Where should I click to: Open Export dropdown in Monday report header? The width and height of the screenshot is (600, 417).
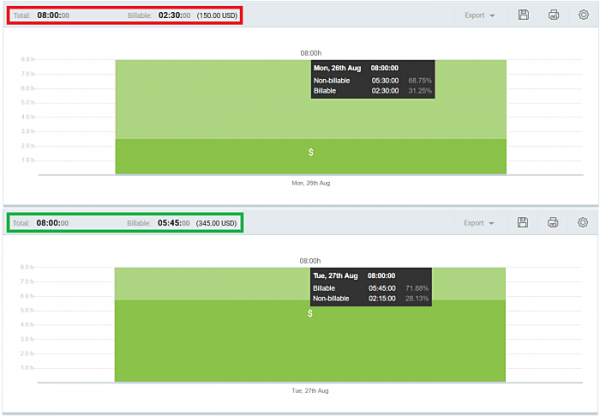[x=480, y=15]
